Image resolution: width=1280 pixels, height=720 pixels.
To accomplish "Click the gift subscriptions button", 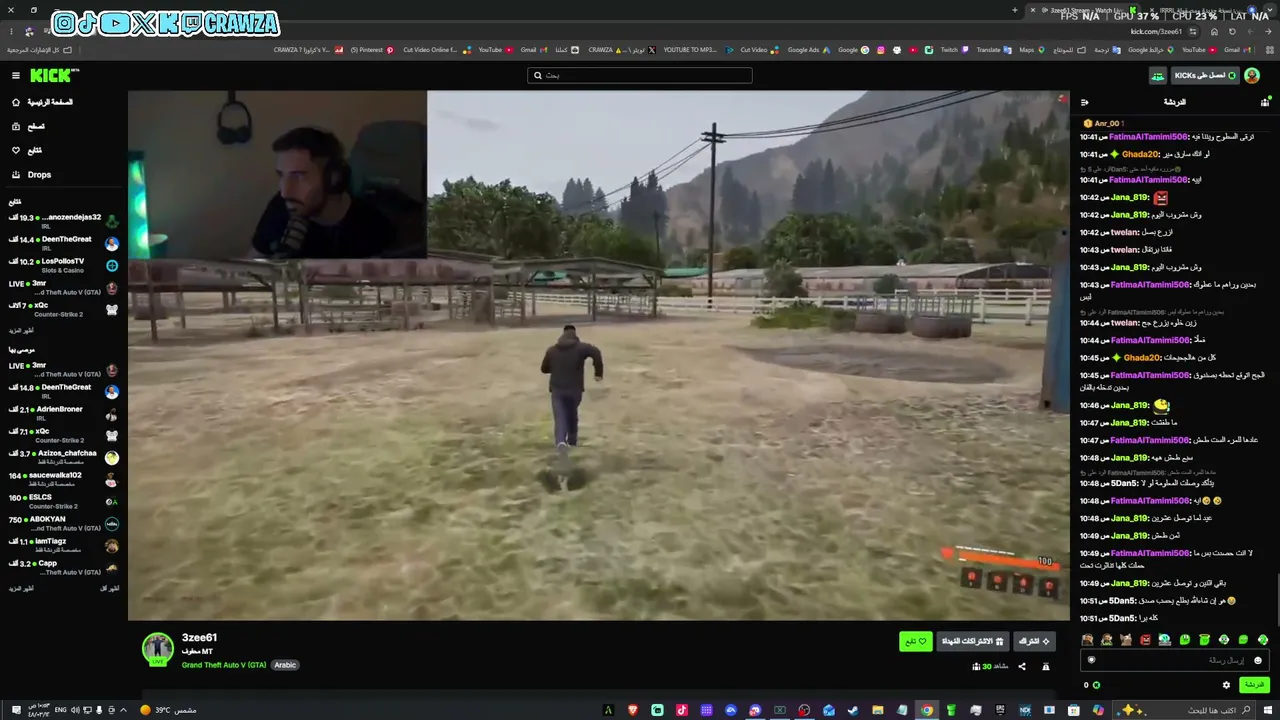I will pos(973,641).
